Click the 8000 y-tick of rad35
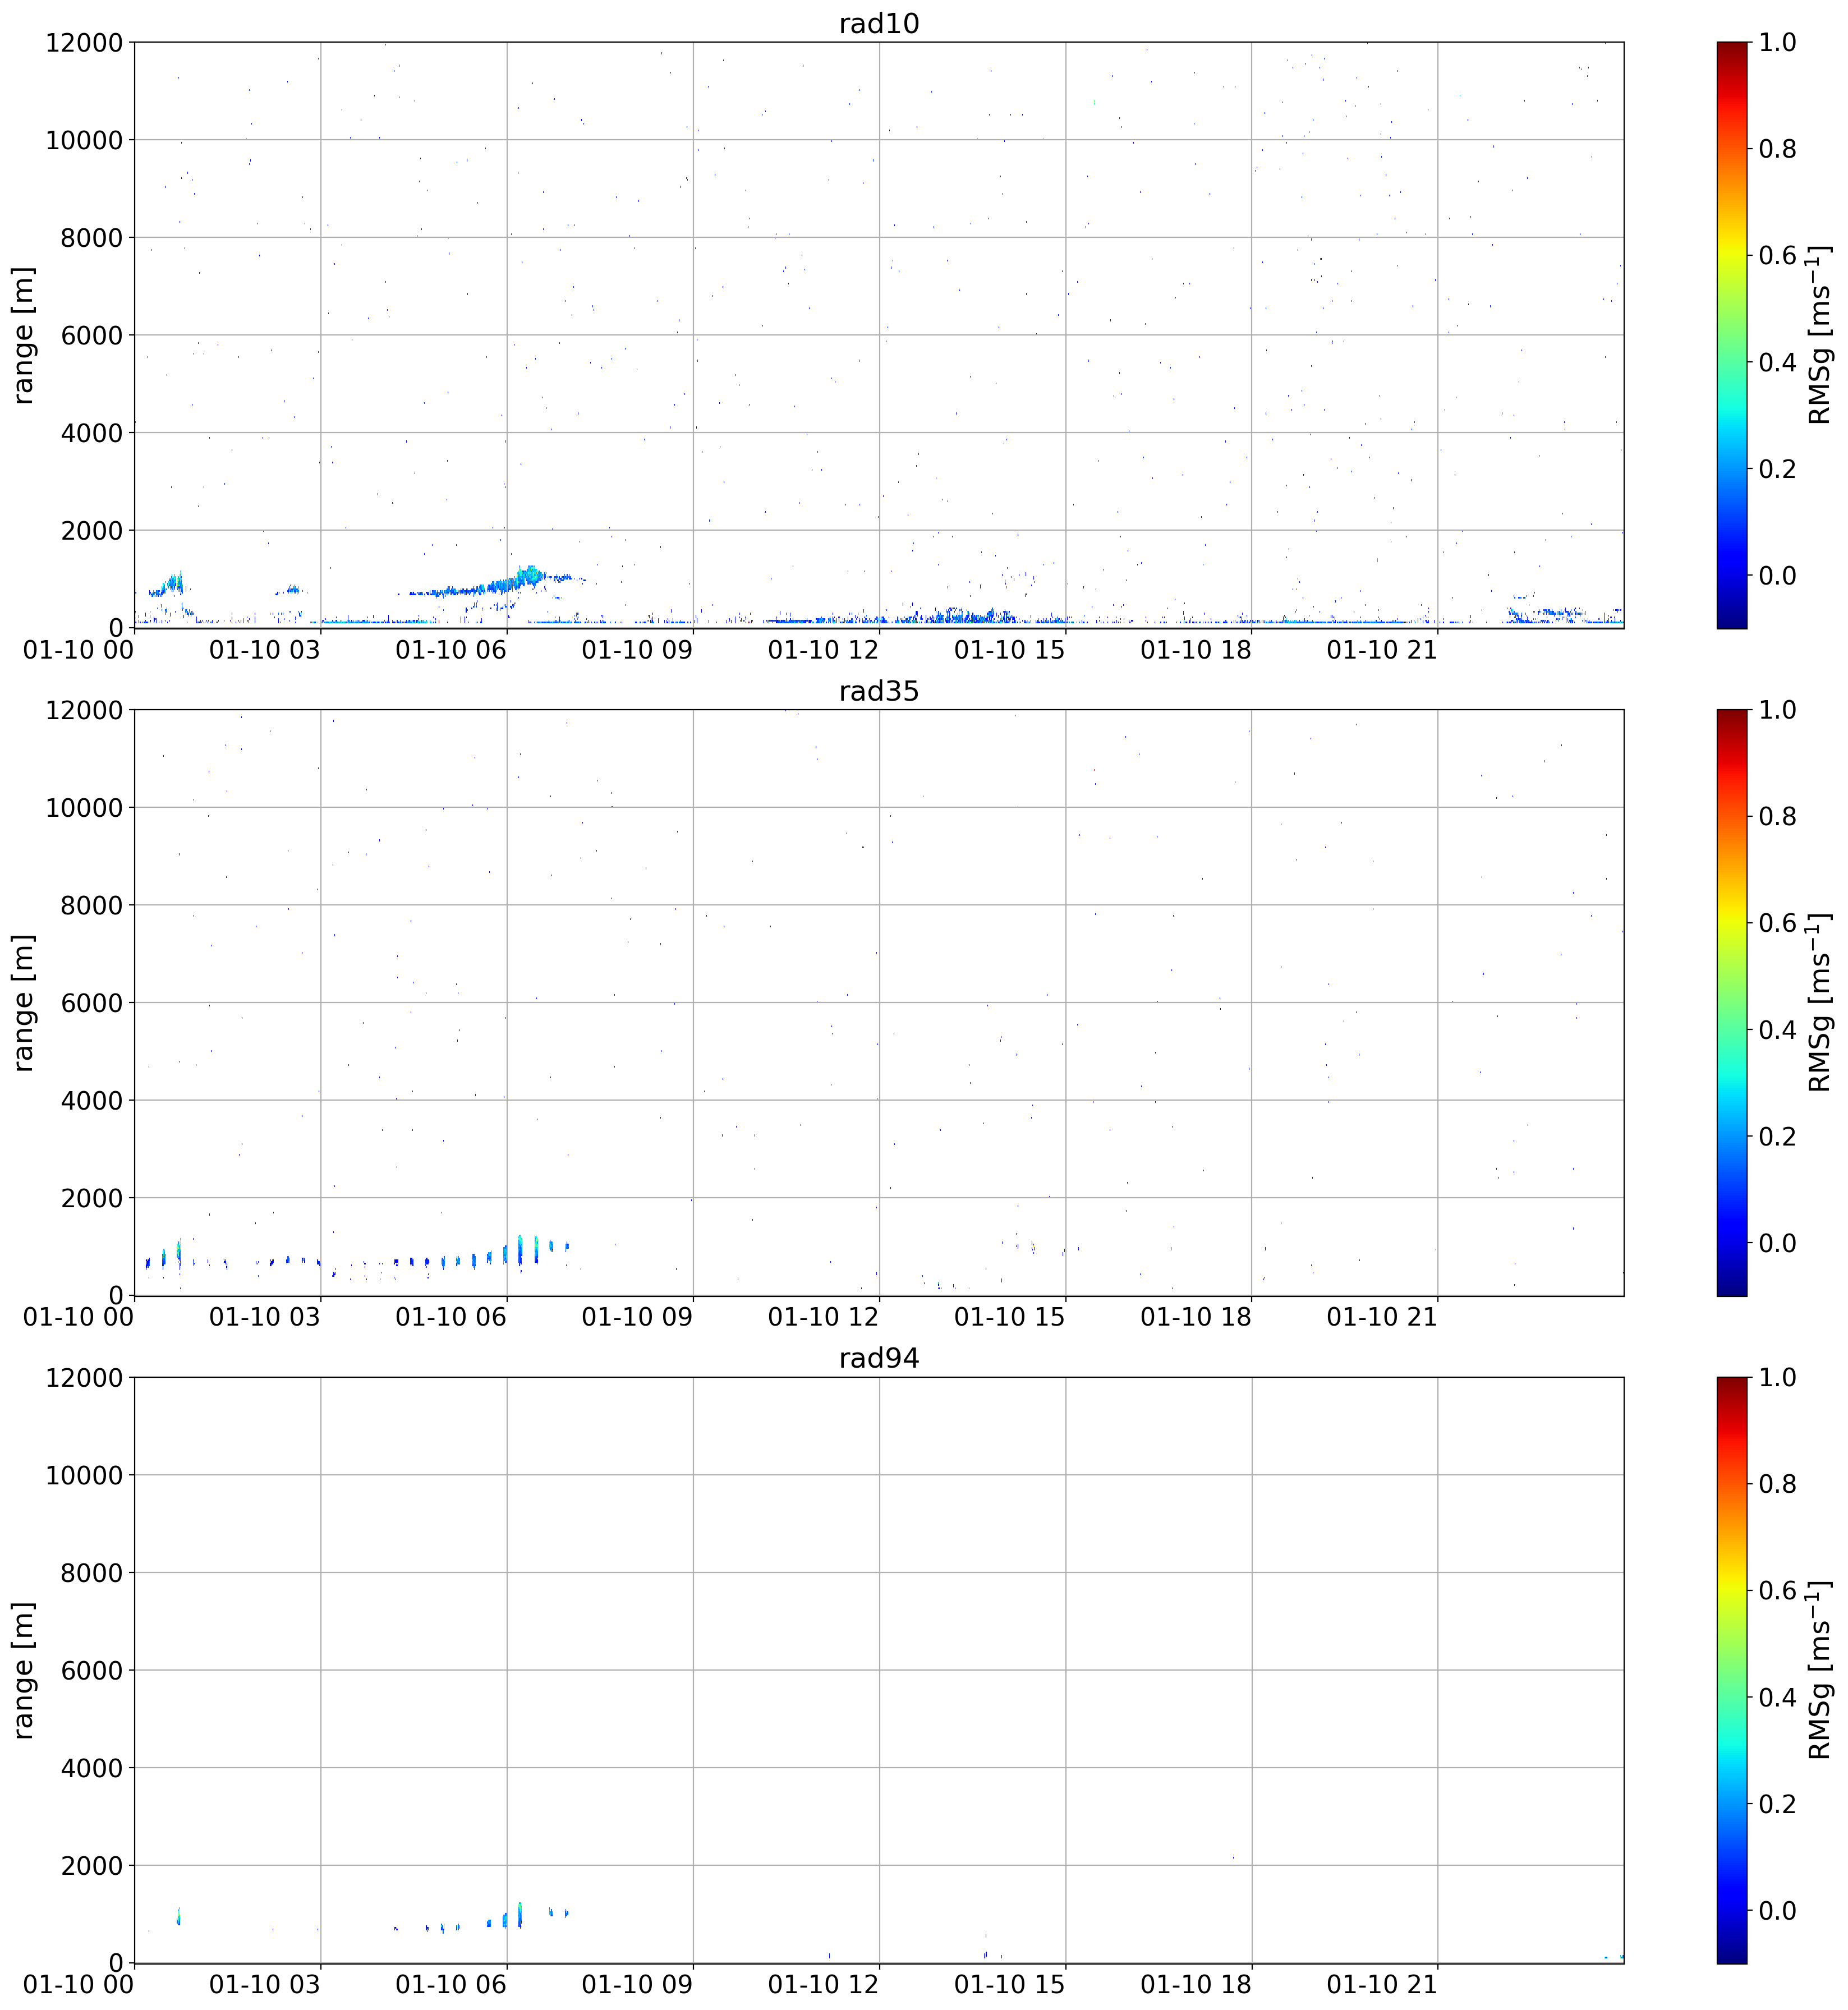Screen dimensions: 1848x2010 point(91,905)
